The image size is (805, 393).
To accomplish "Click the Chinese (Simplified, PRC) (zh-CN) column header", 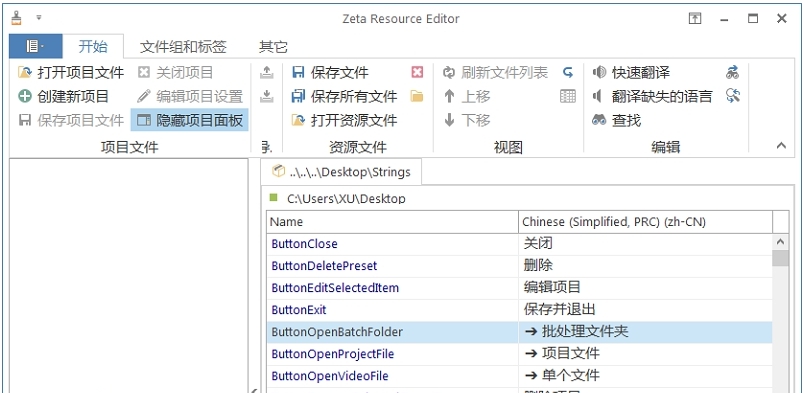I will click(x=645, y=222).
